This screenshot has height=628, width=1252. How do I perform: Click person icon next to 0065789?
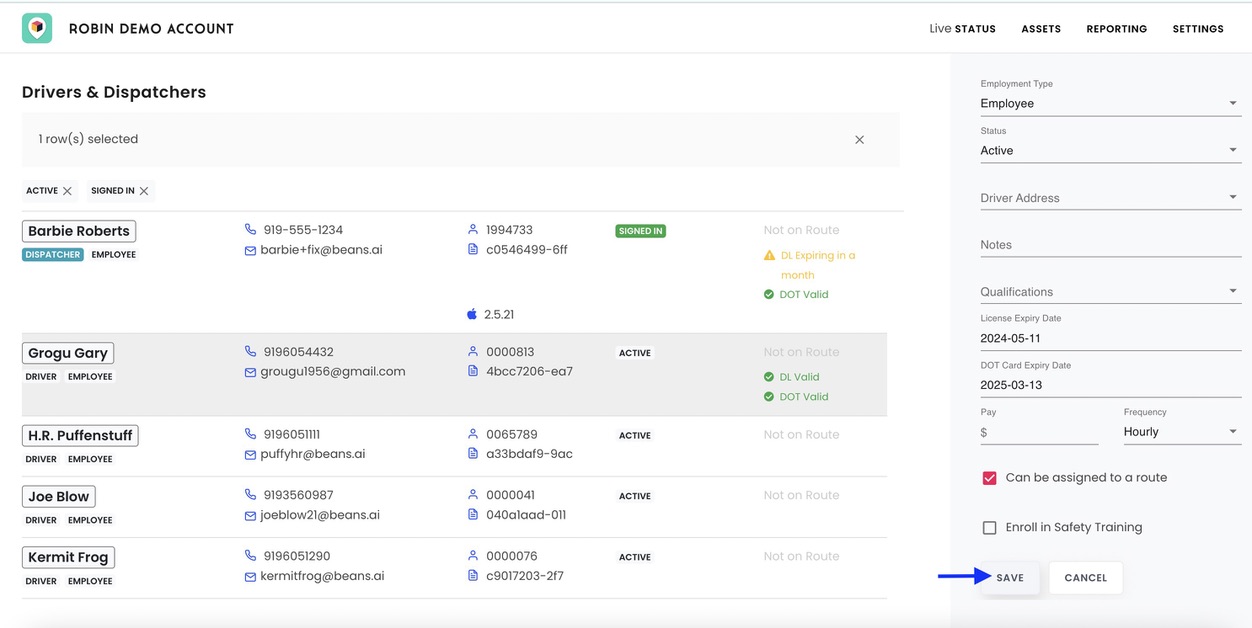(473, 434)
